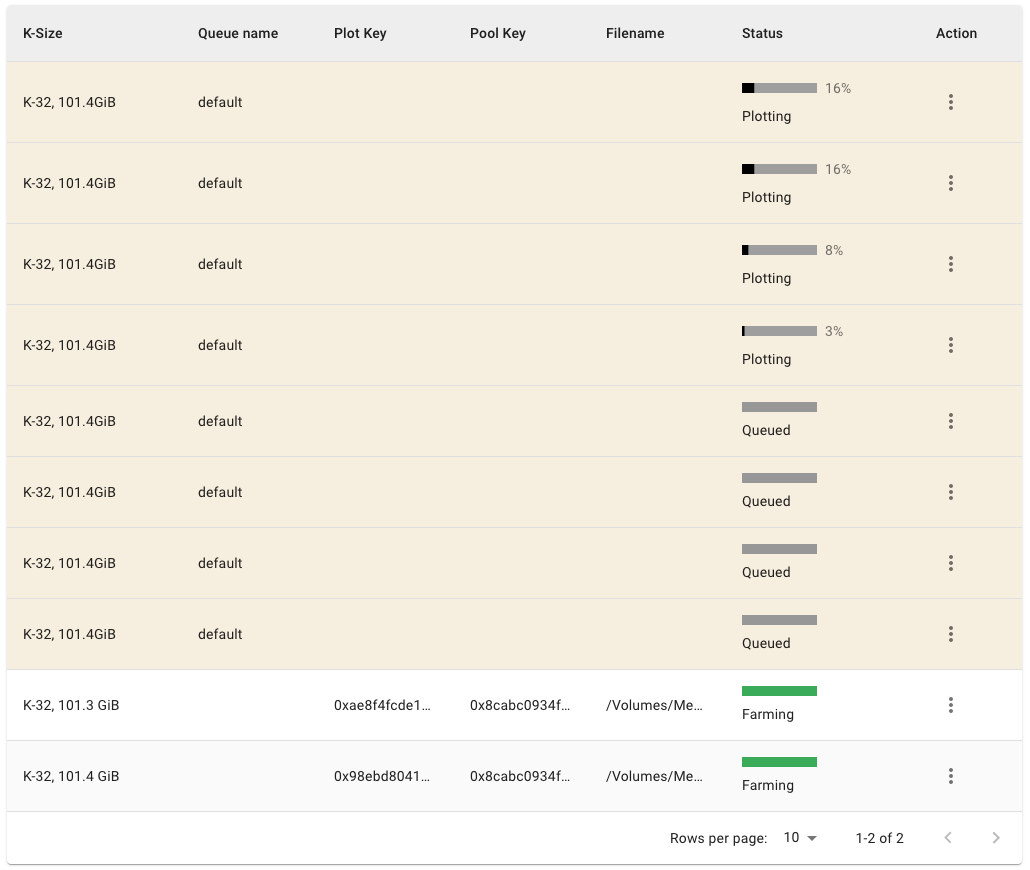The height and width of the screenshot is (870, 1030).
Task: Open actions menu for 101.4 GiB farming plot
Action: [950, 776]
